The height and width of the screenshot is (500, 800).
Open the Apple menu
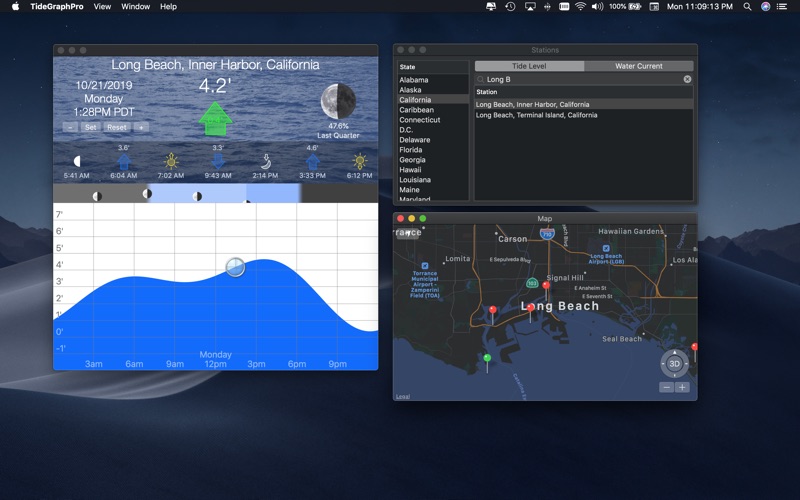(15, 7)
